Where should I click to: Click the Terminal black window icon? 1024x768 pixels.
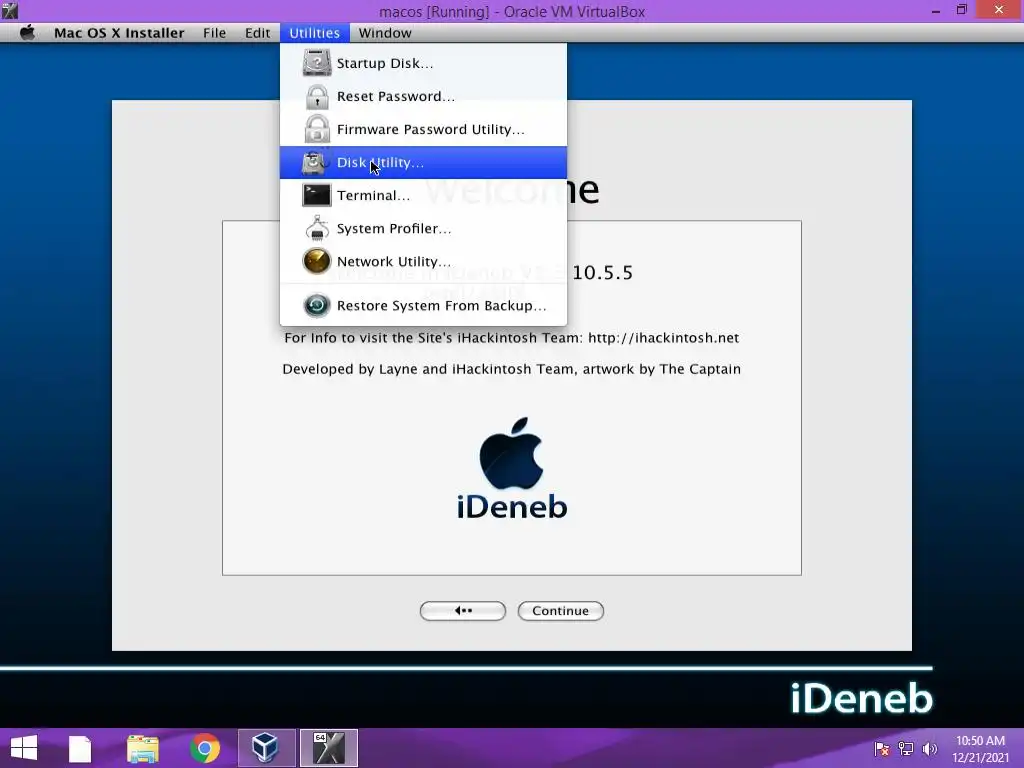tap(317, 195)
